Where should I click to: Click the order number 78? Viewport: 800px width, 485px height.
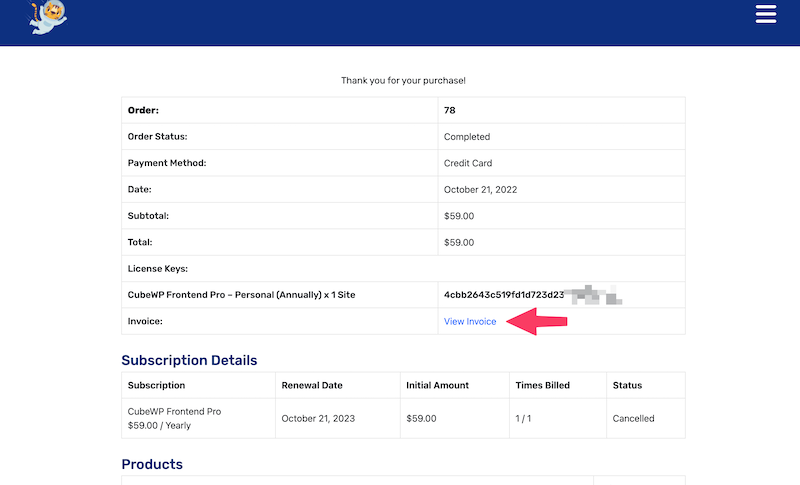pyautogui.click(x=449, y=110)
